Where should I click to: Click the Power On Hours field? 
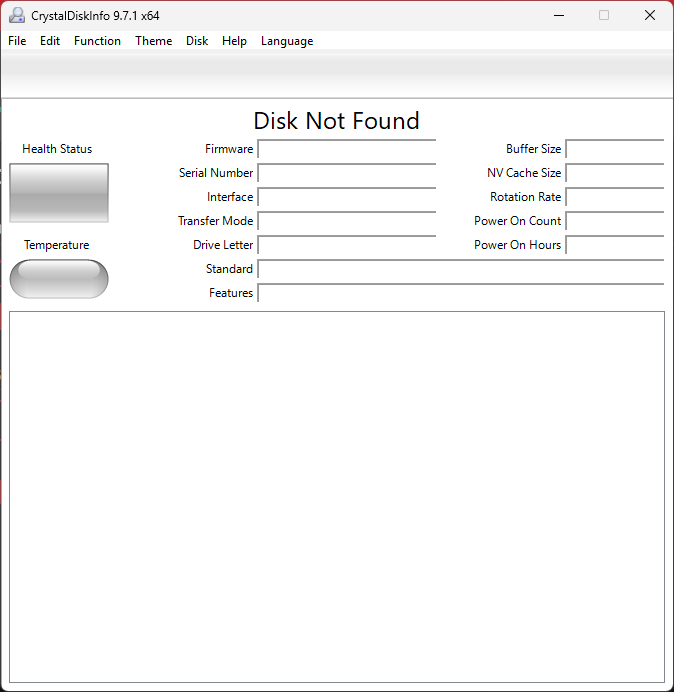[614, 245]
